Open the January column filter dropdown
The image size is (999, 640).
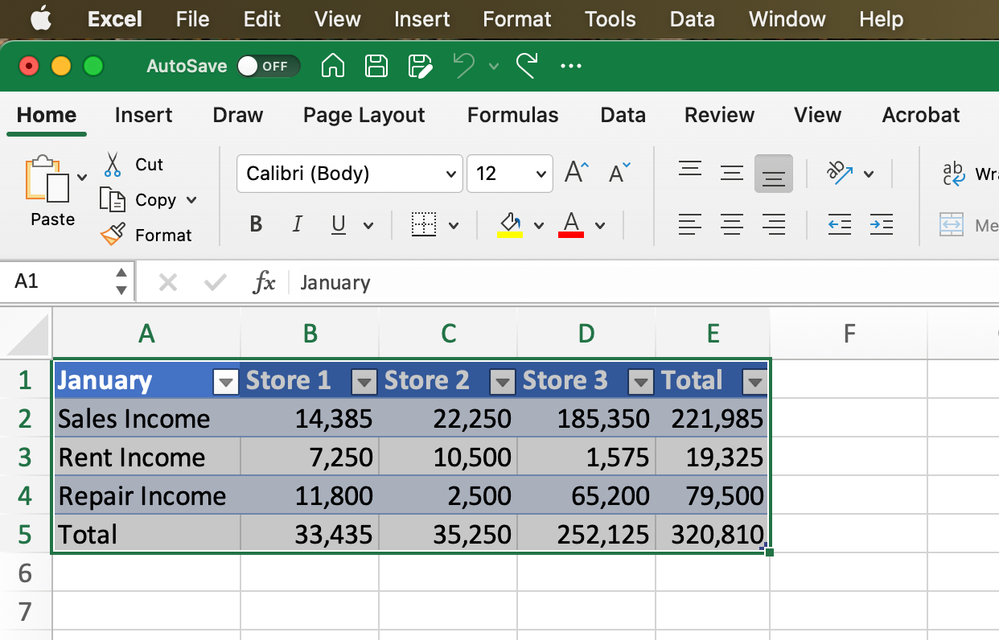click(225, 382)
